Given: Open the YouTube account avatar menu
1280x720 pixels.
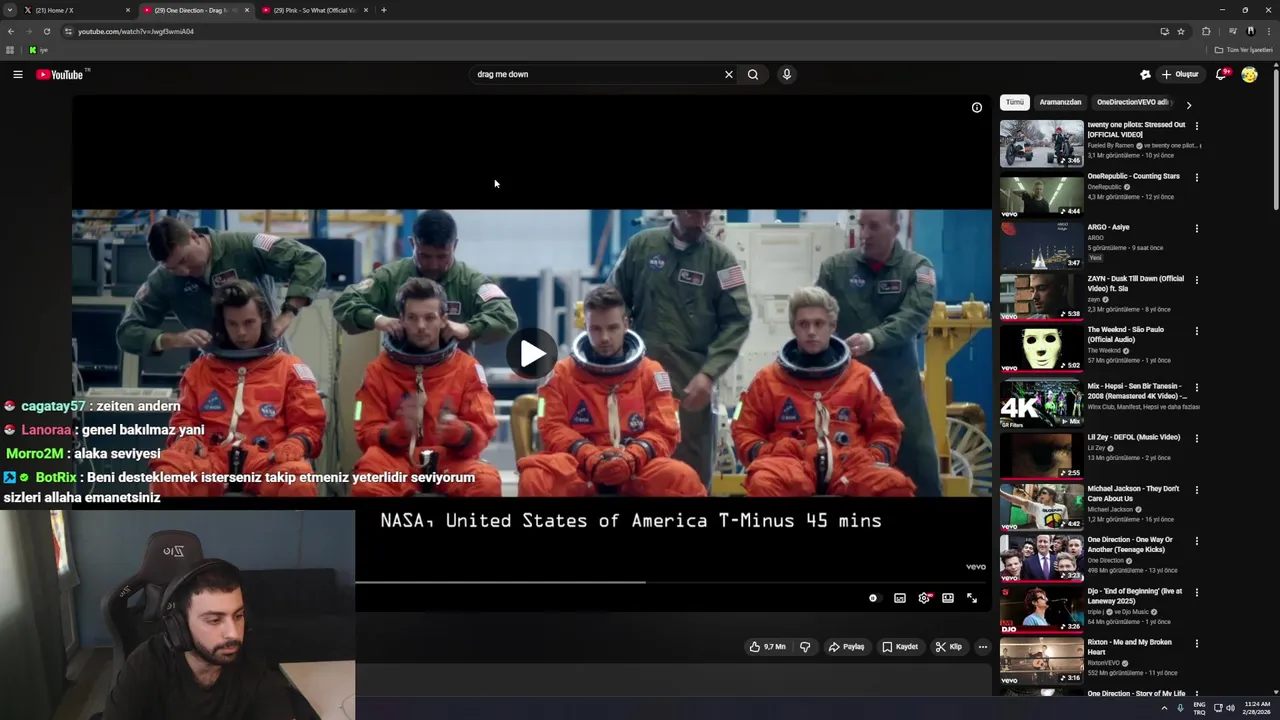Looking at the screenshot, I should pos(1249,74).
